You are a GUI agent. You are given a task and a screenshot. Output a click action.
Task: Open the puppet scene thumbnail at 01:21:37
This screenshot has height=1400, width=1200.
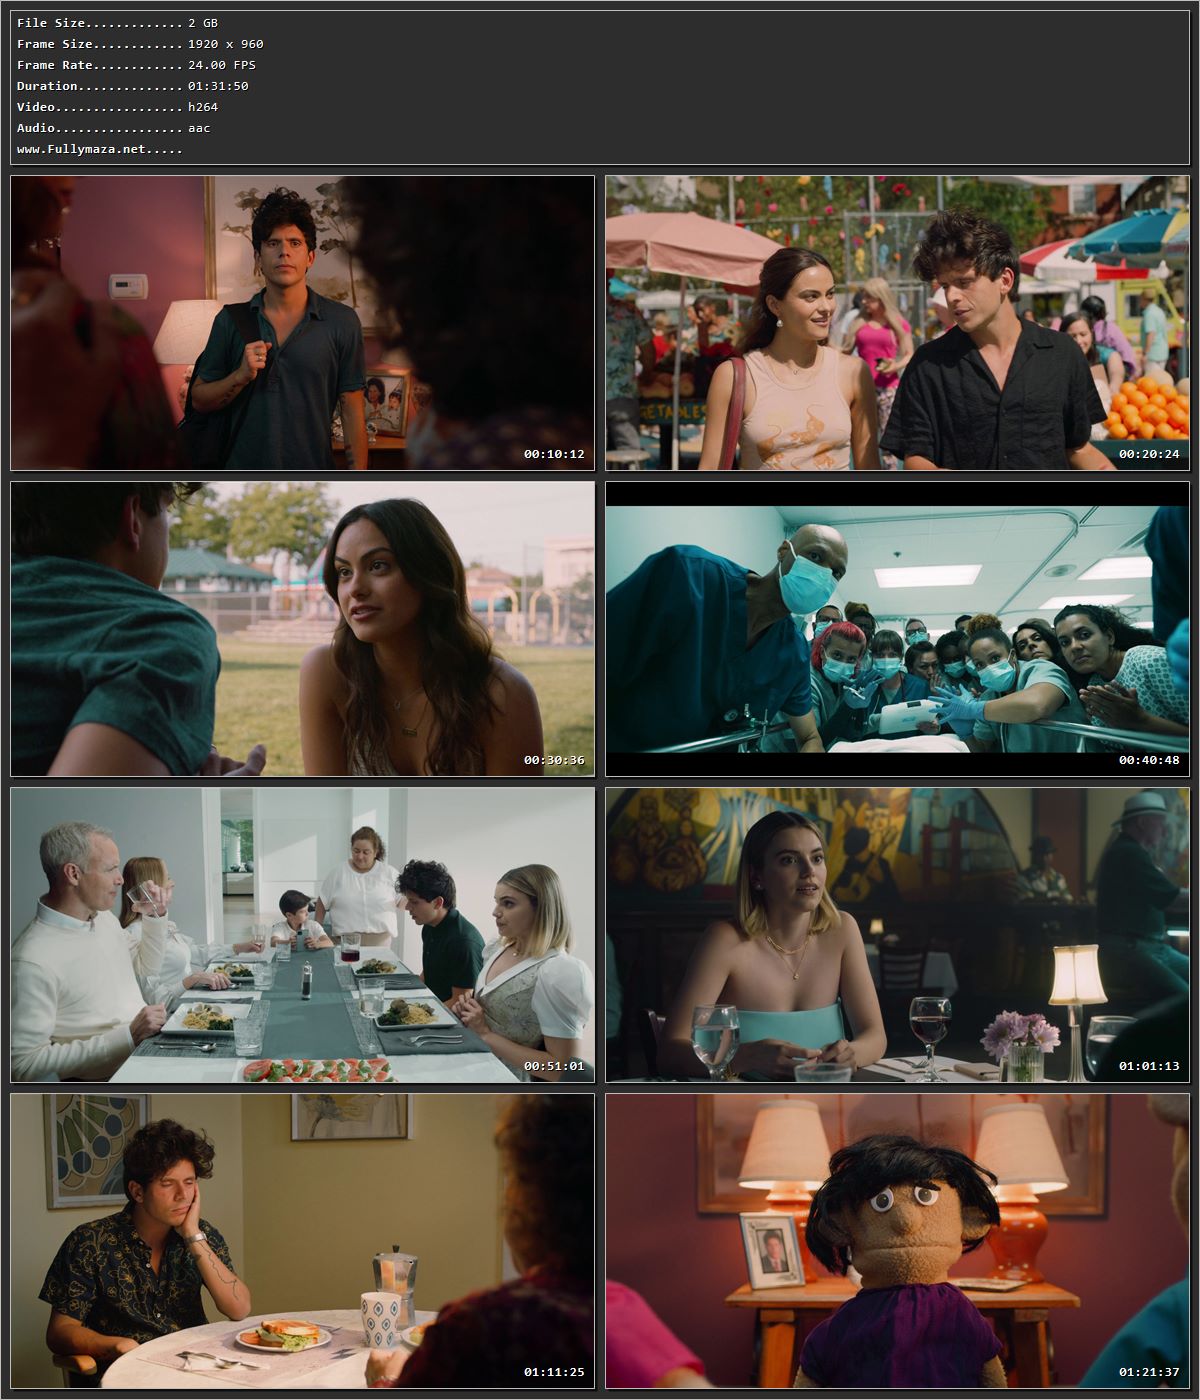897,1241
